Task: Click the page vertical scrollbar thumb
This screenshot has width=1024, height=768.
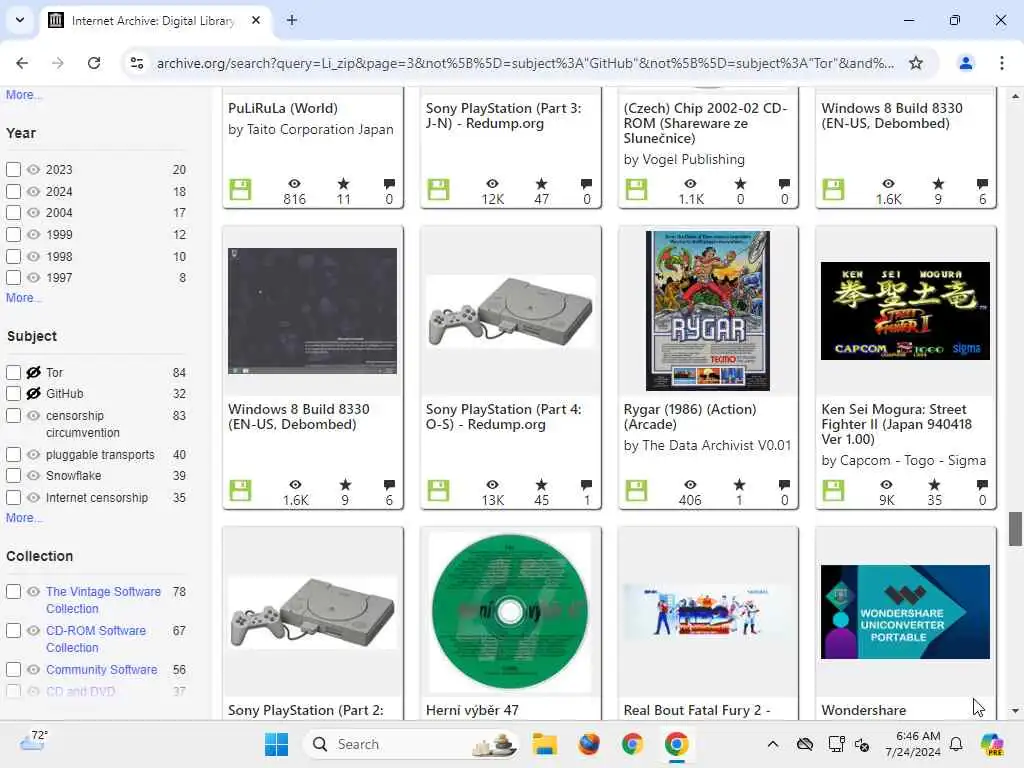Action: 1015,529
